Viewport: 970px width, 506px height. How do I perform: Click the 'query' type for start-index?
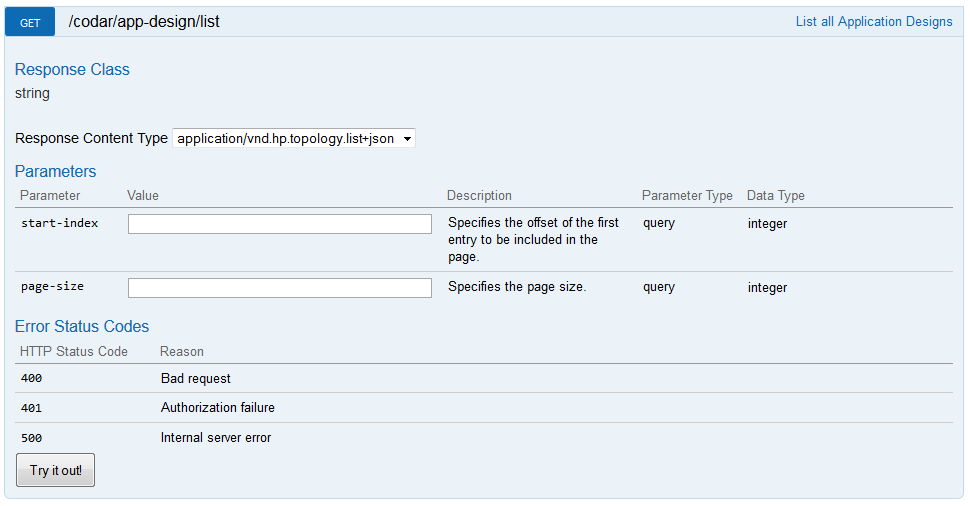[x=659, y=223]
